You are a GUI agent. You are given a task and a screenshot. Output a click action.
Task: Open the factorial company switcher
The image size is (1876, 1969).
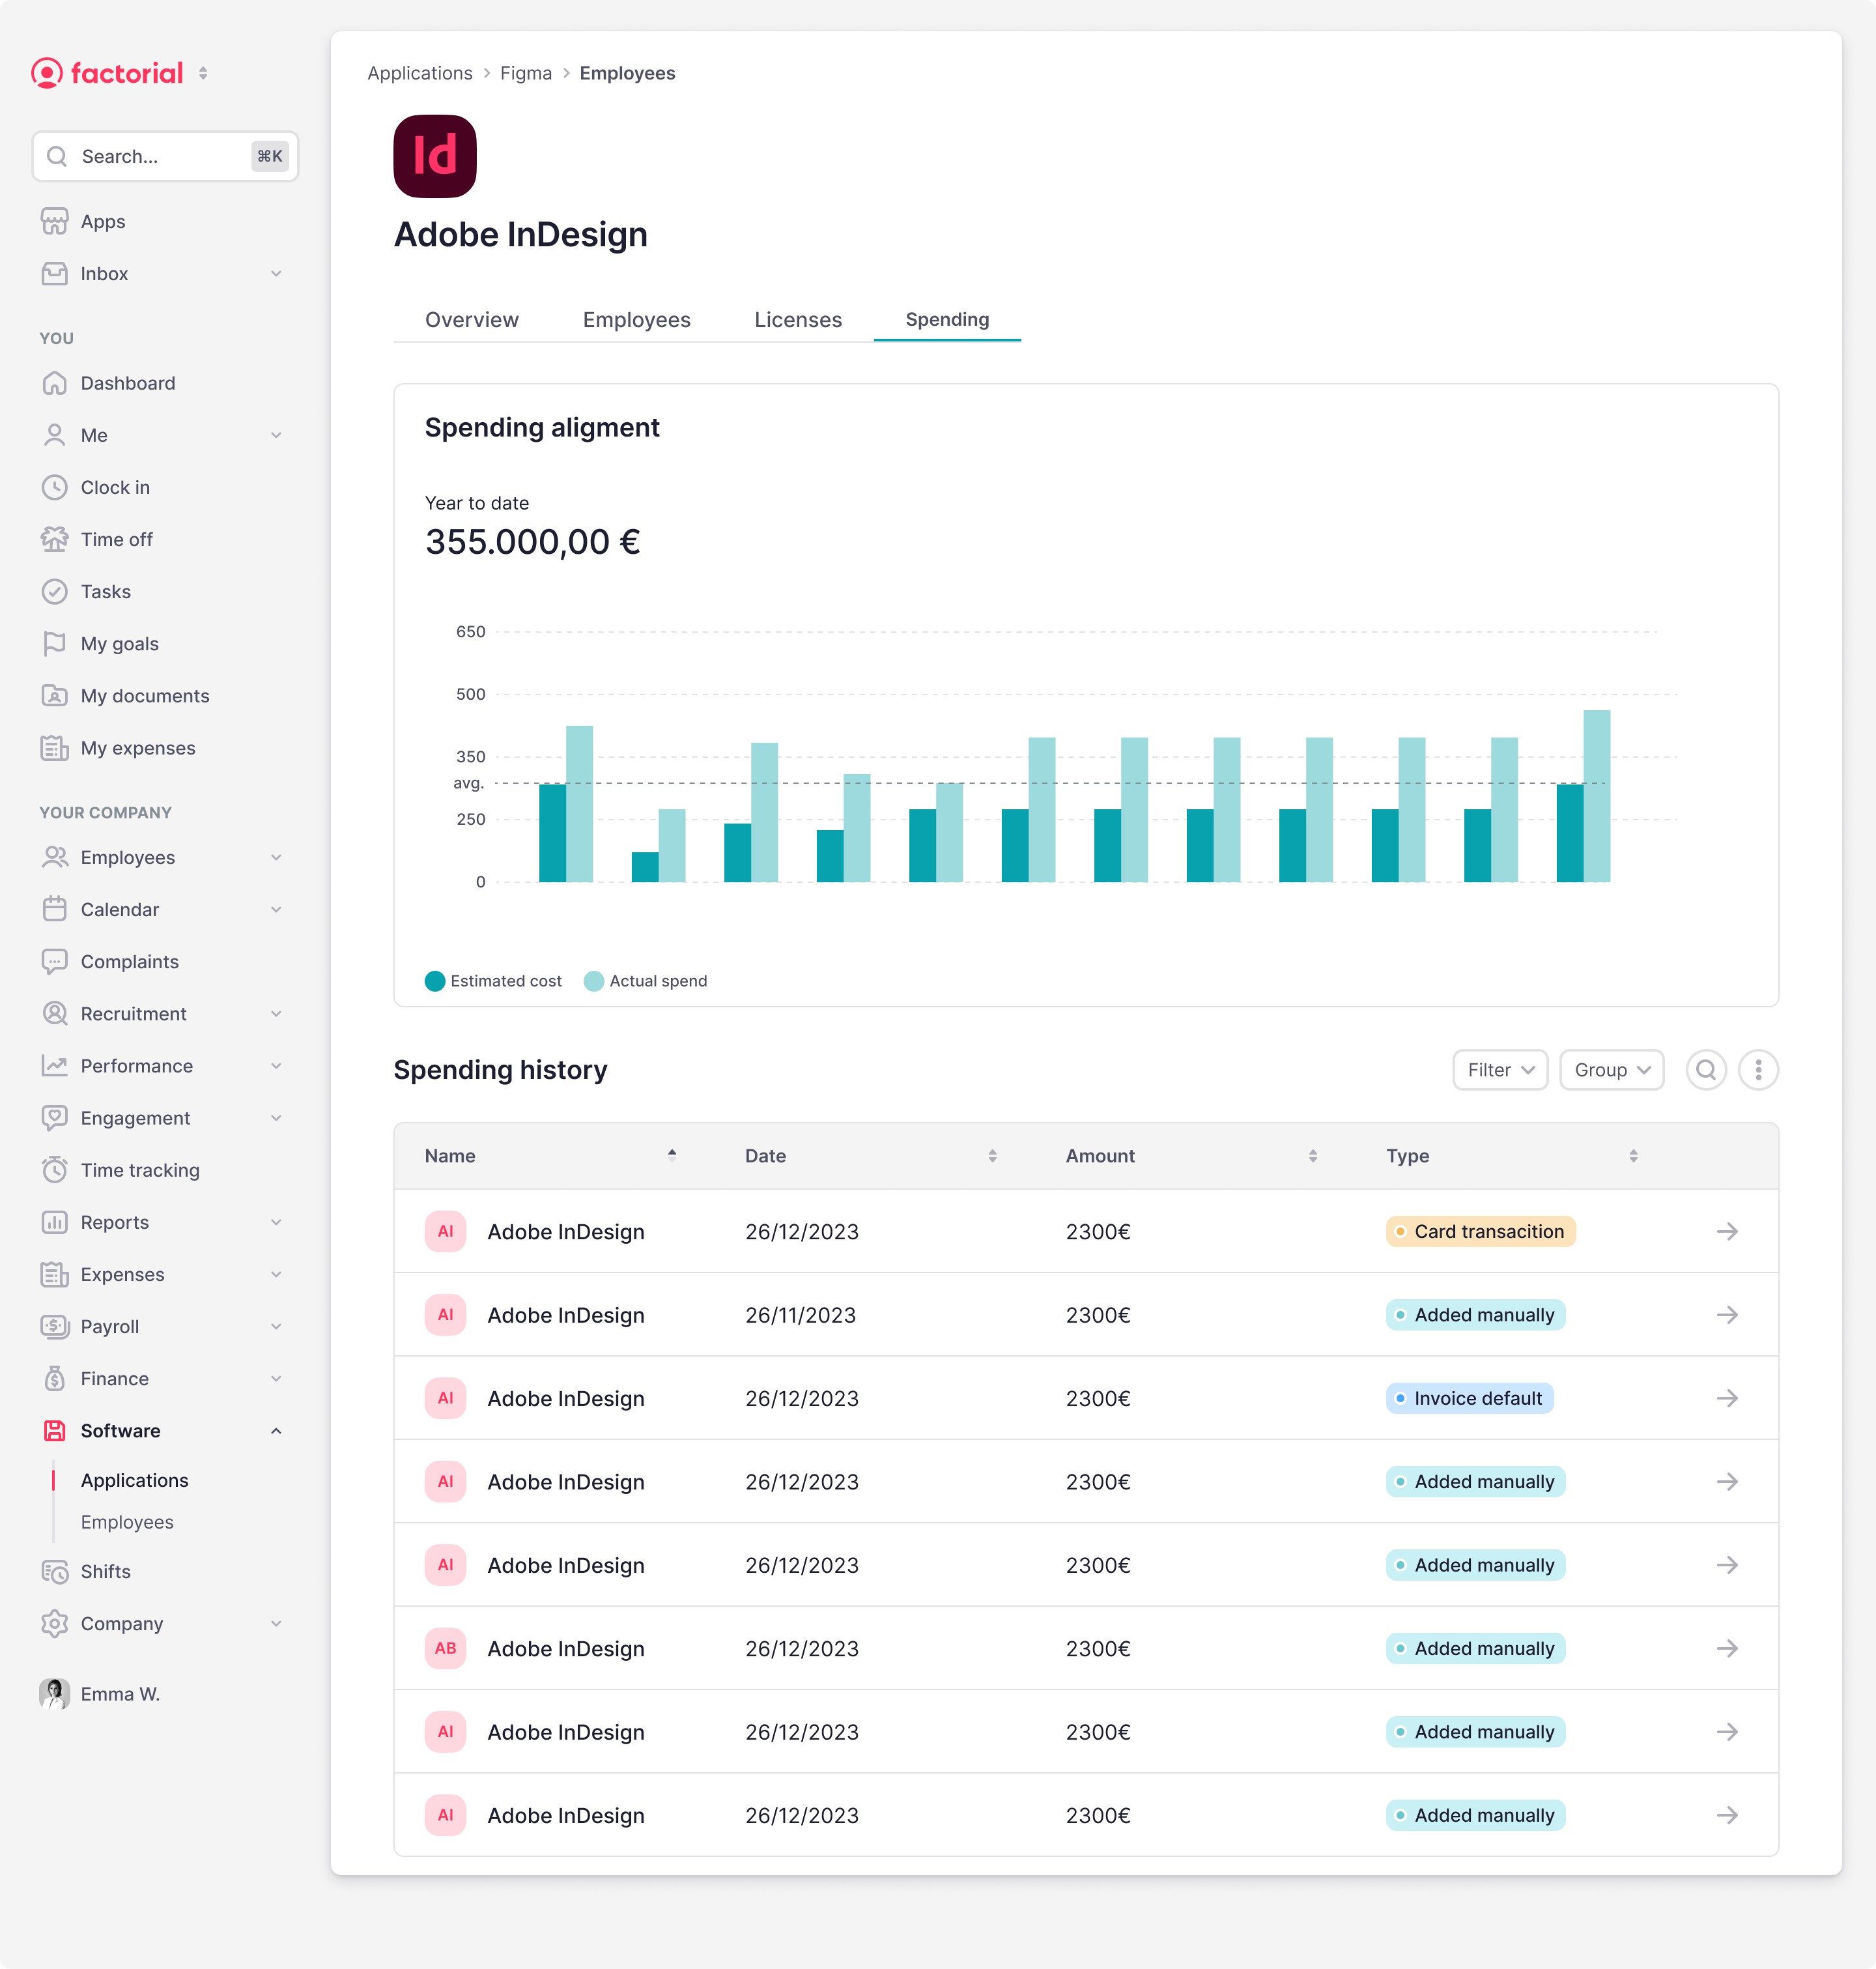tap(203, 73)
